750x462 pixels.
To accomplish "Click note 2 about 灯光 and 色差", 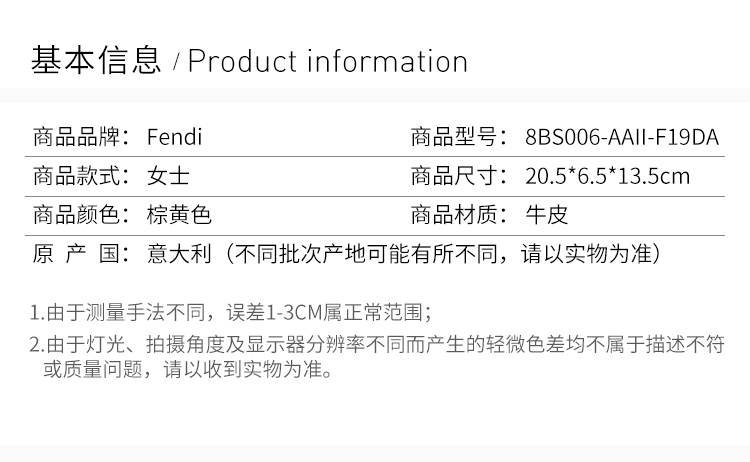I will point(377,344).
